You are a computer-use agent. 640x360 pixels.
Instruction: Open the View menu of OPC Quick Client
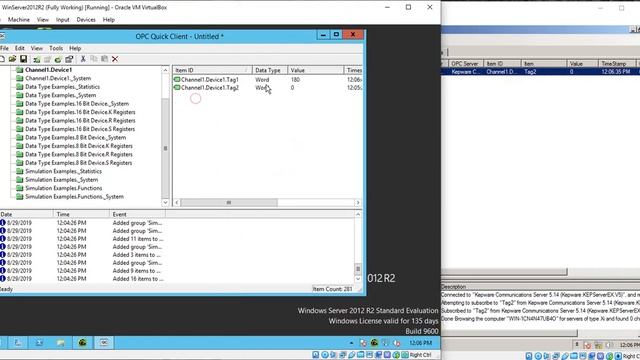point(37,48)
